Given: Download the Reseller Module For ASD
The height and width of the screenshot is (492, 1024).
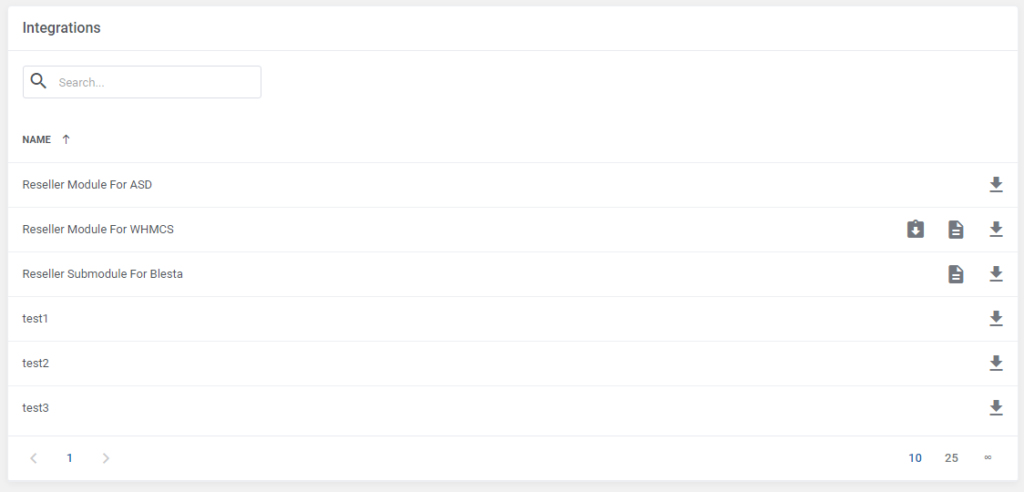Looking at the screenshot, I should (995, 185).
